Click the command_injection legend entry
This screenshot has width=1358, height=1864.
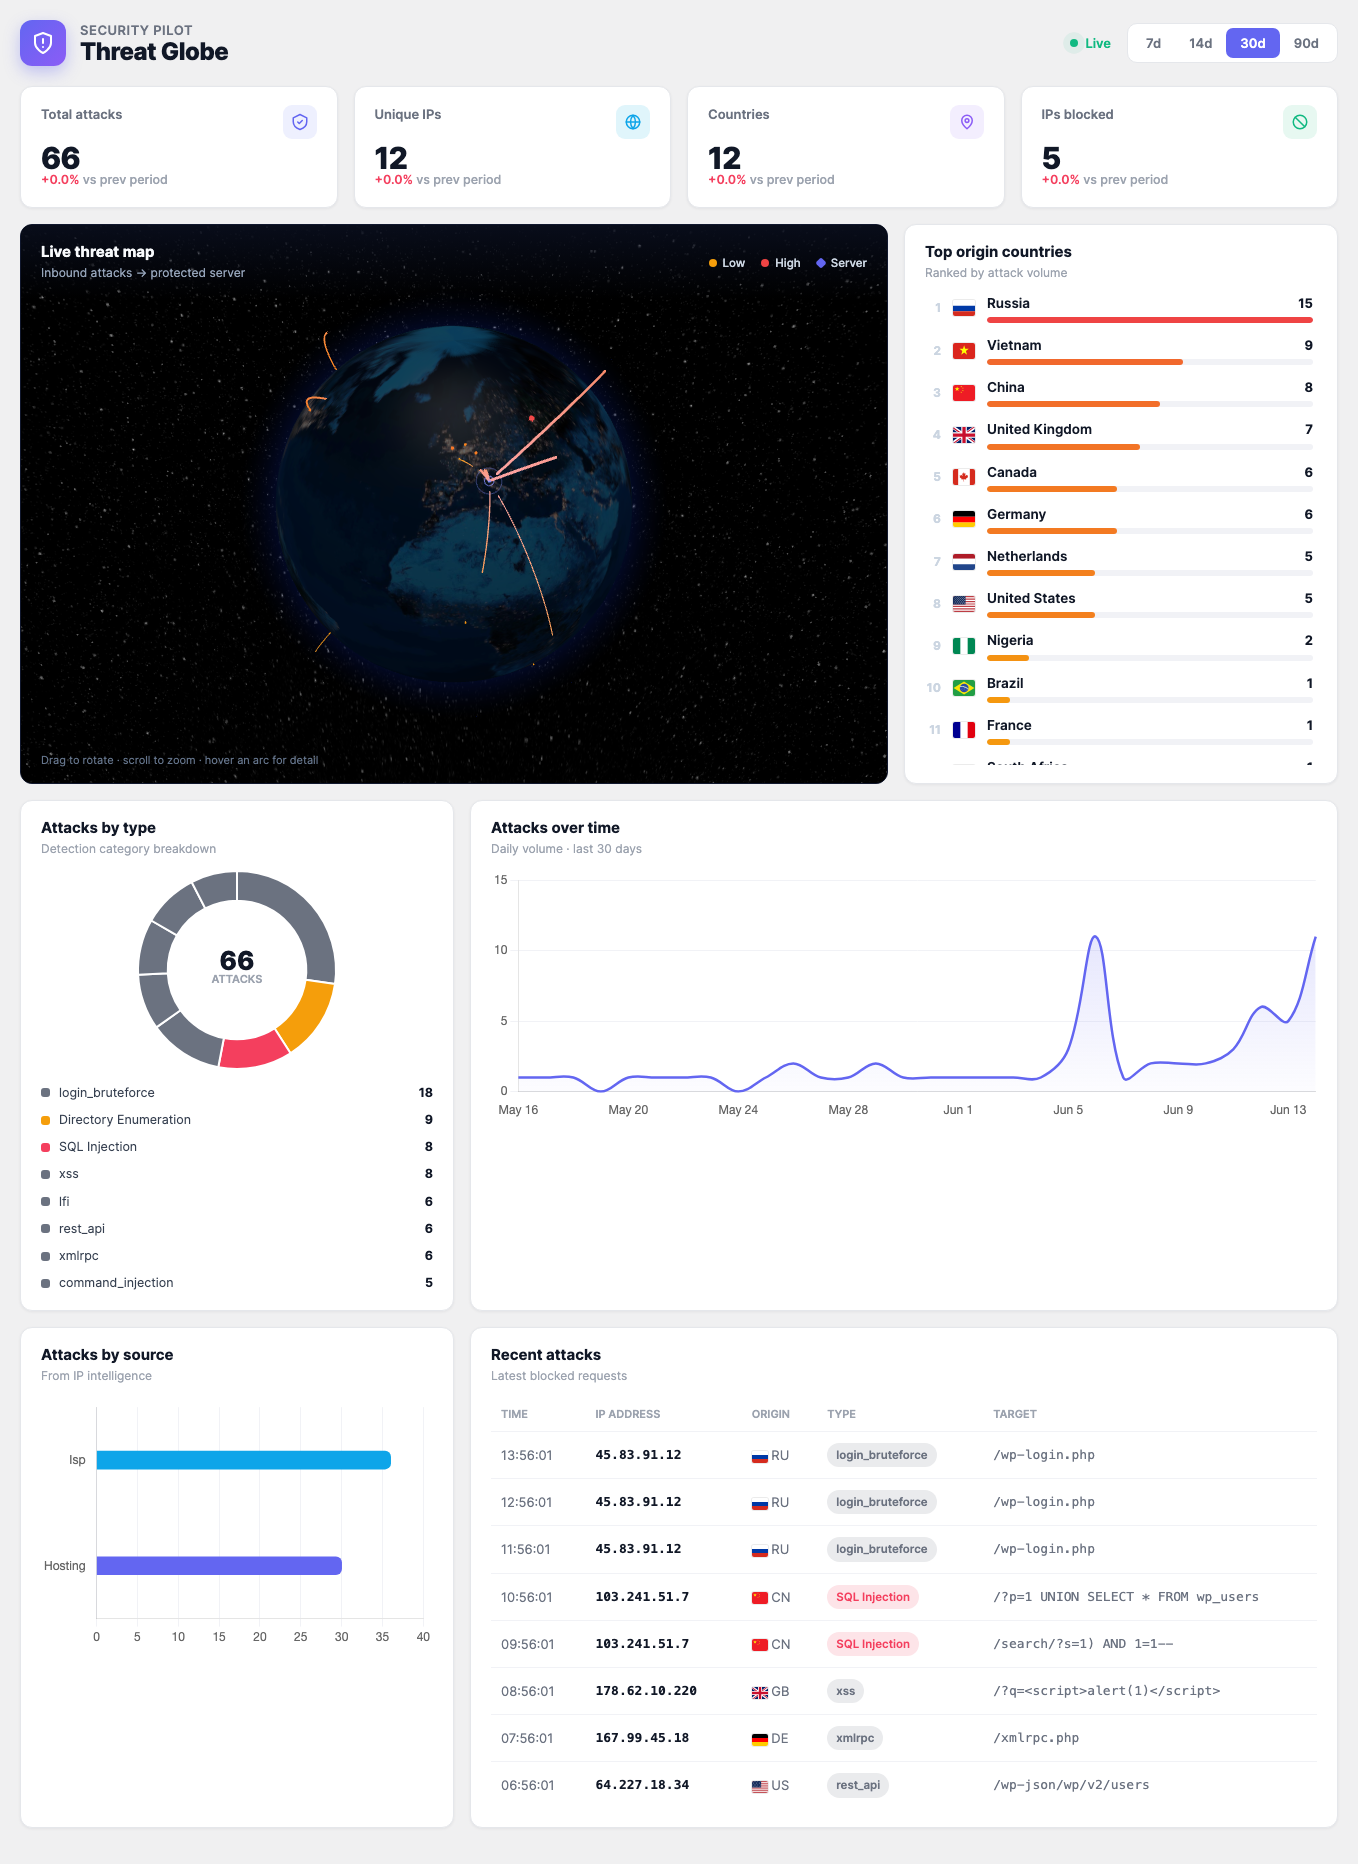tap(237, 1283)
